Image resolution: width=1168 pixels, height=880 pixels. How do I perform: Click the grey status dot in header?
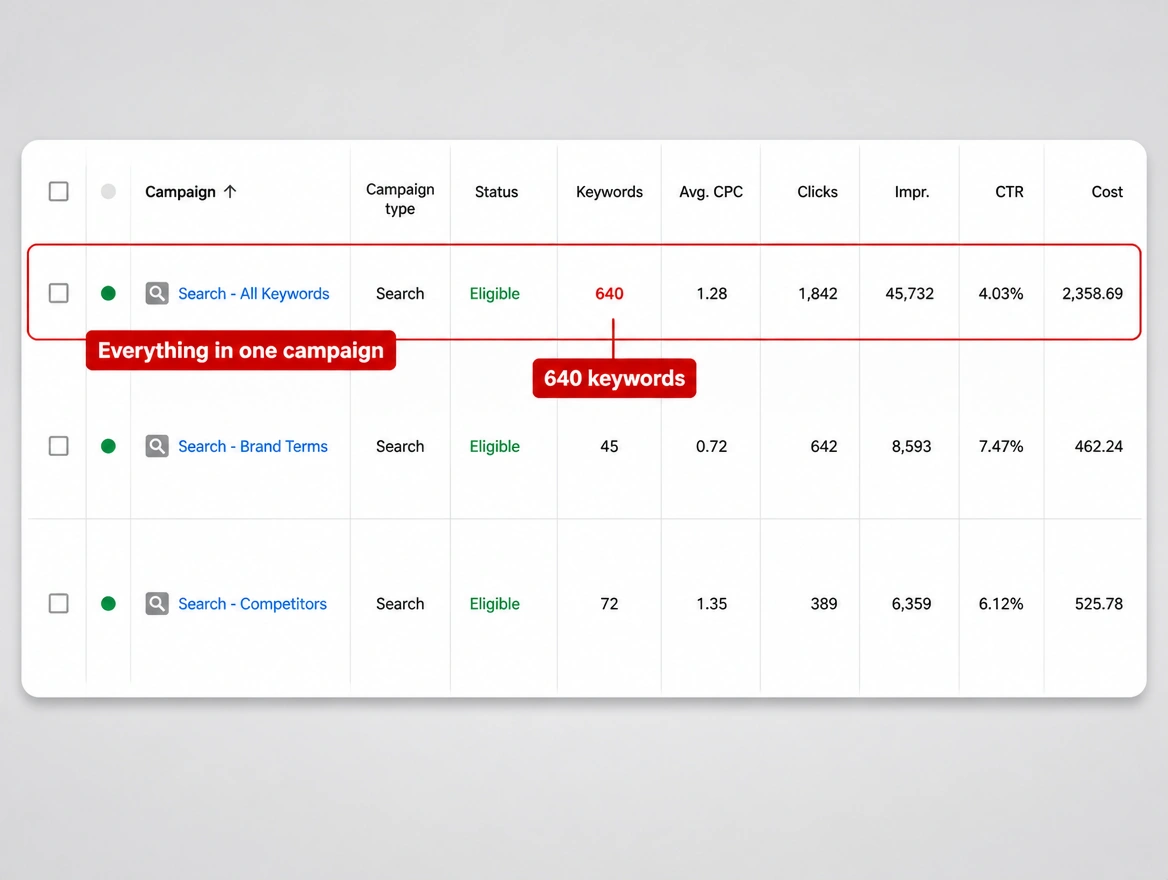click(108, 191)
